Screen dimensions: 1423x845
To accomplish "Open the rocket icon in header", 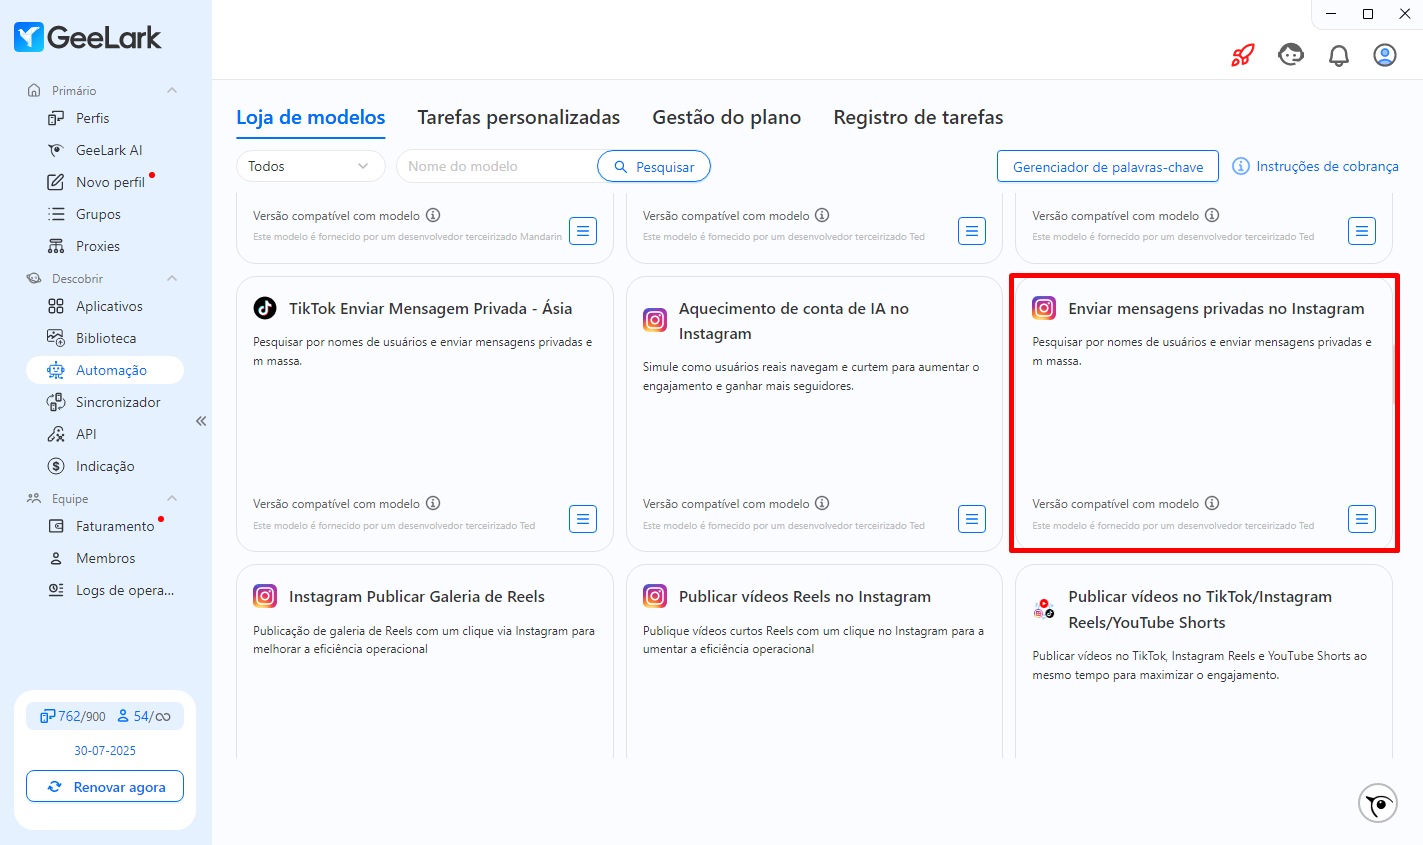I will (1243, 55).
